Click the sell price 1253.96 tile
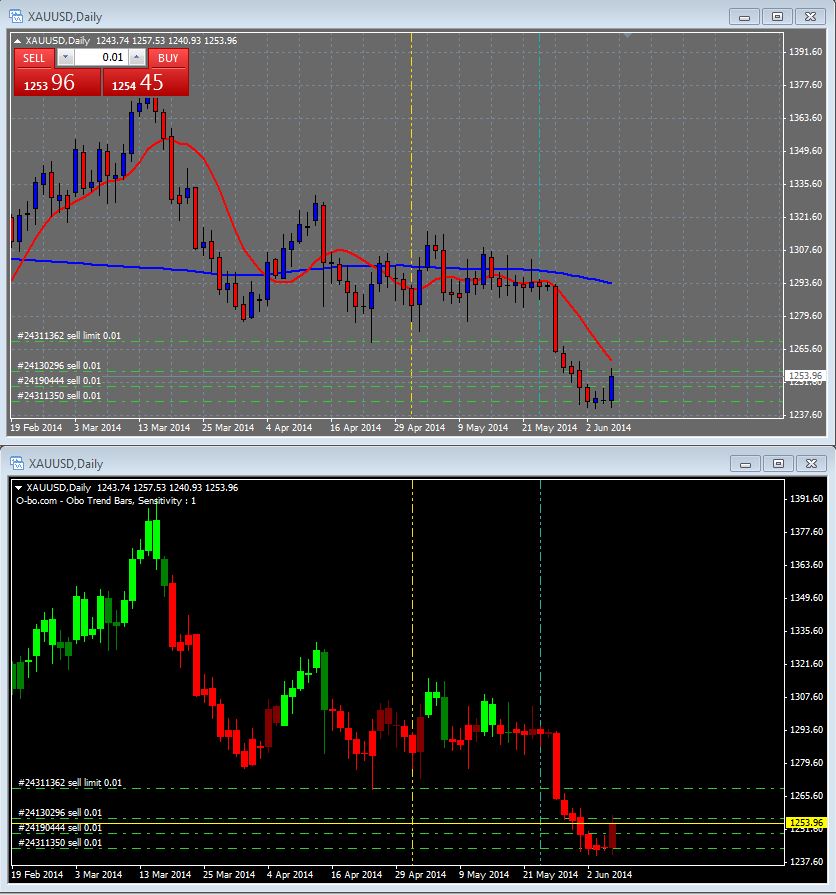 [57, 83]
